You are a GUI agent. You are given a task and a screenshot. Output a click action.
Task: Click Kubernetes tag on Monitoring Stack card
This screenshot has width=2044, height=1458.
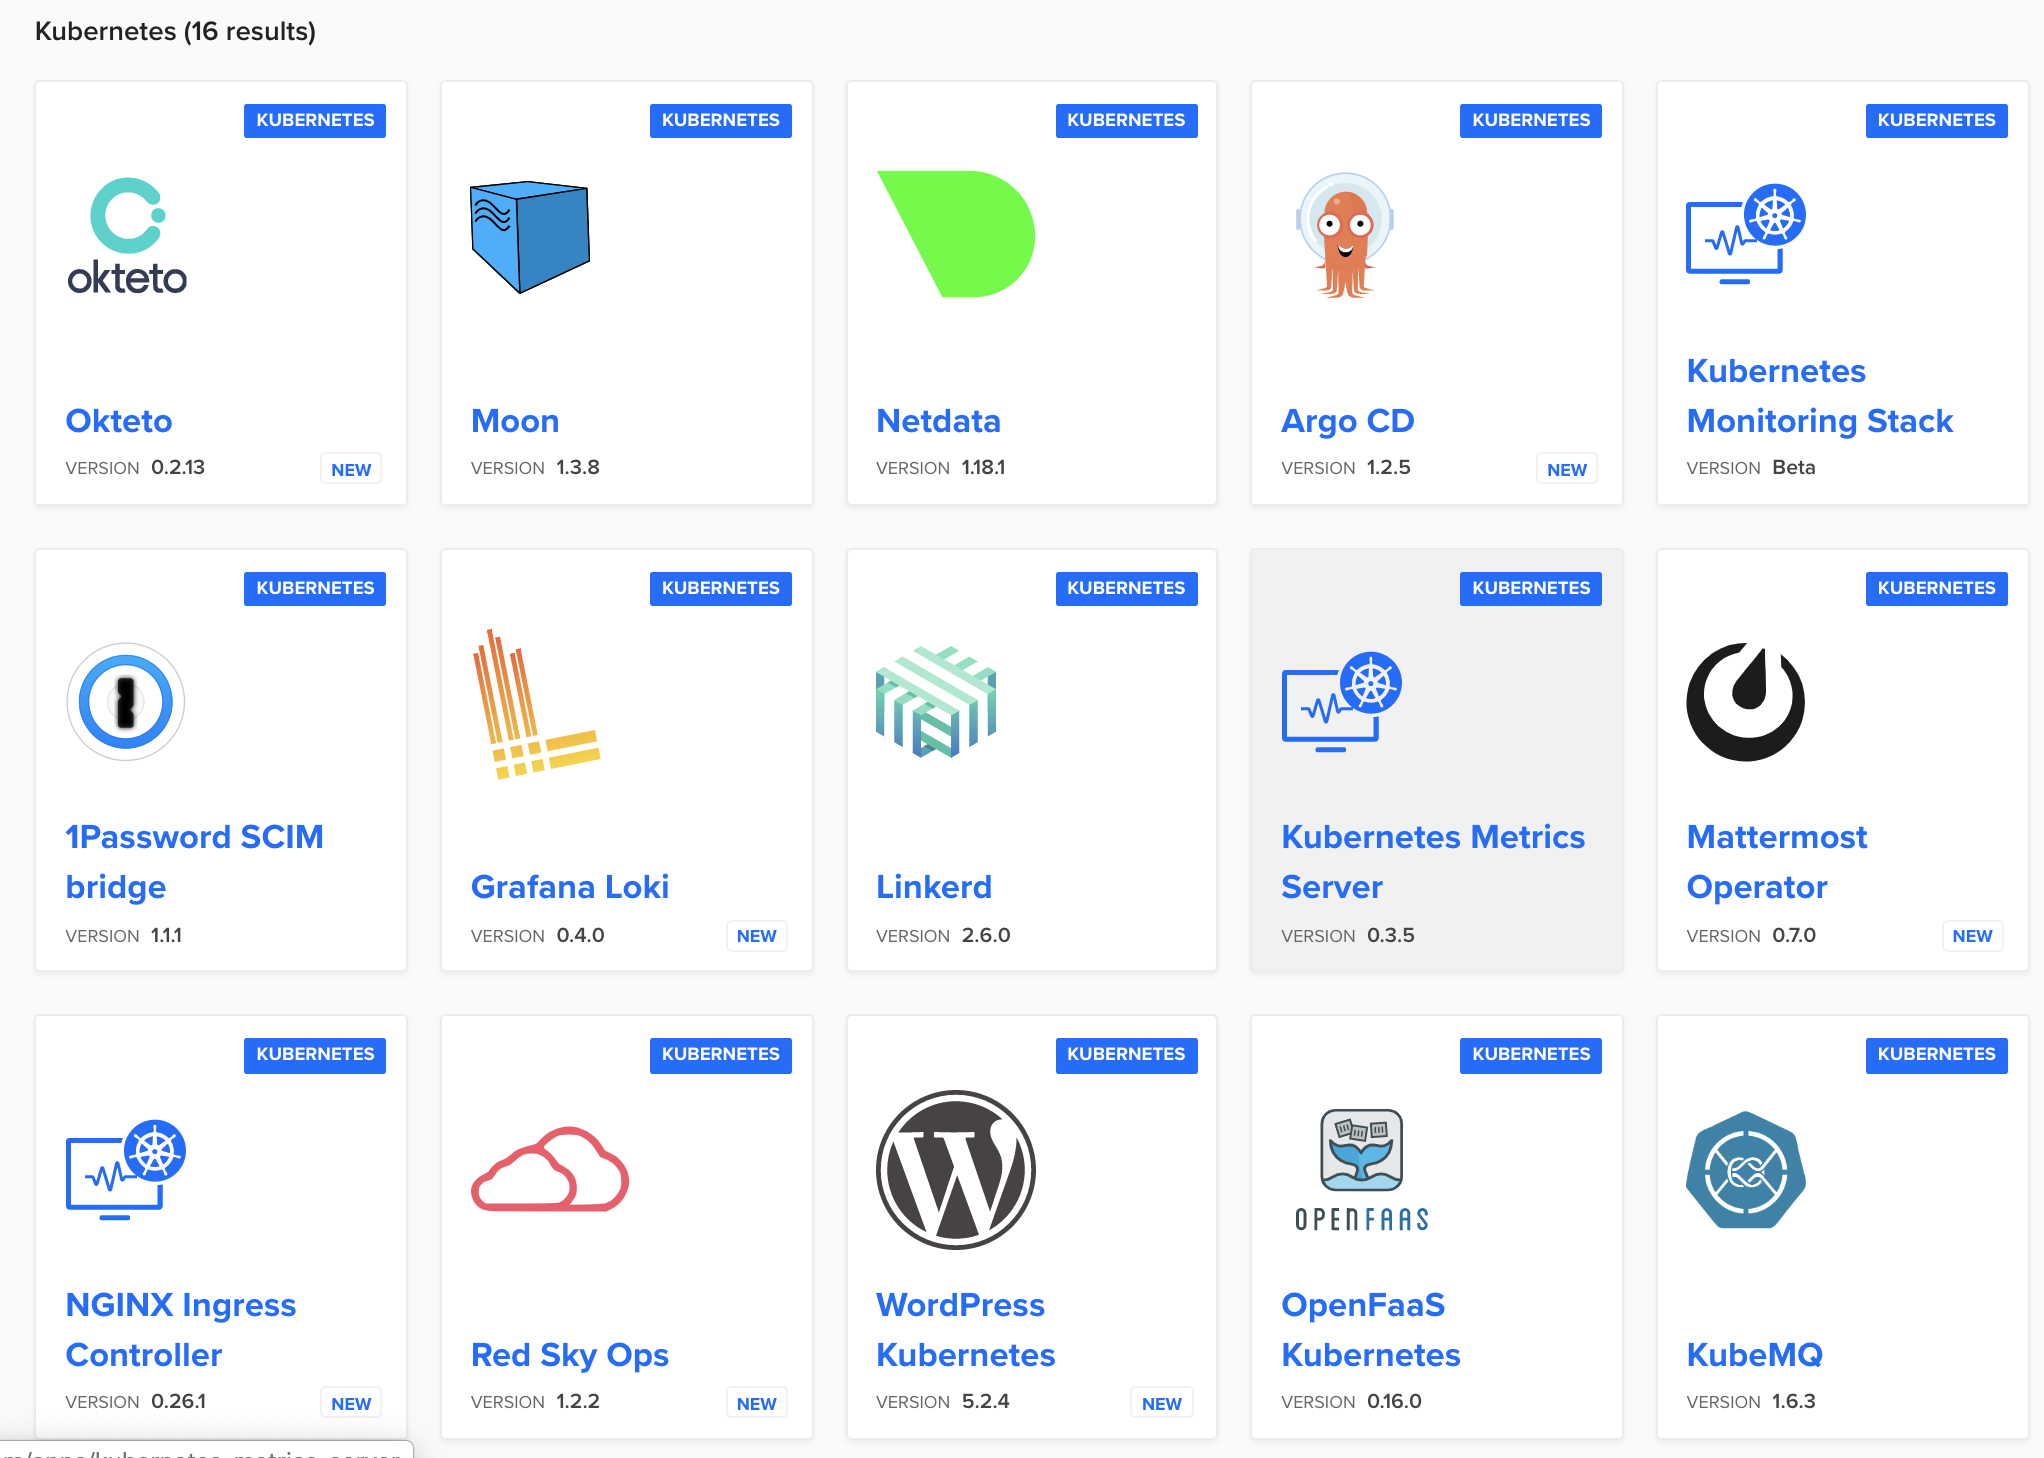point(1937,120)
